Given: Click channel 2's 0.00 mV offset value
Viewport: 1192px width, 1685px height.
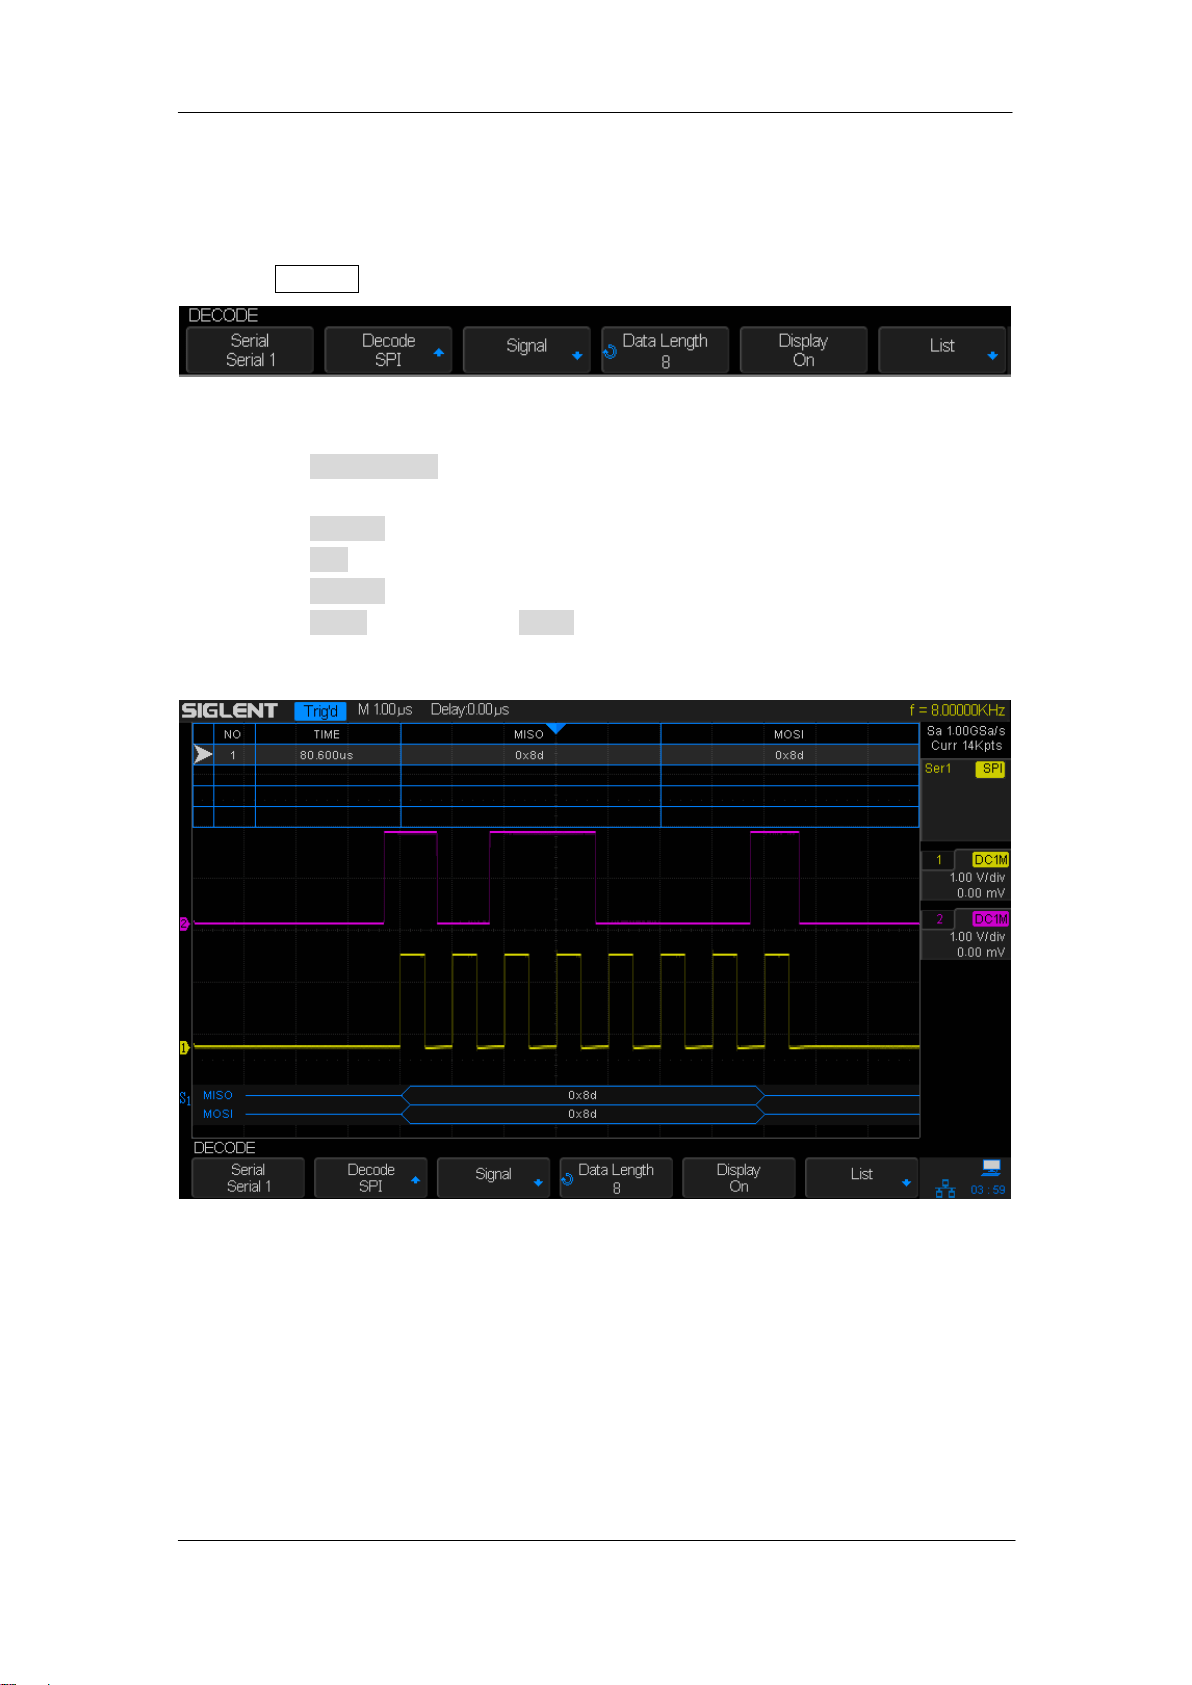Looking at the screenshot, I should click(981, 953).
